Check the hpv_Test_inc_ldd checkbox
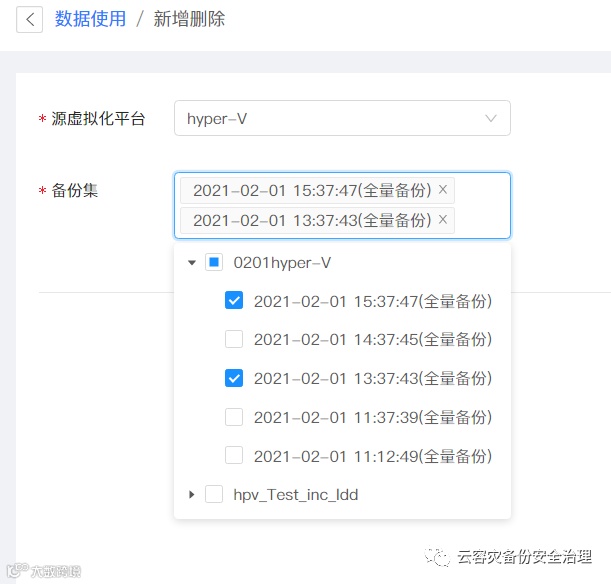The width and height of the screenshot is (611, 584). 214,494
